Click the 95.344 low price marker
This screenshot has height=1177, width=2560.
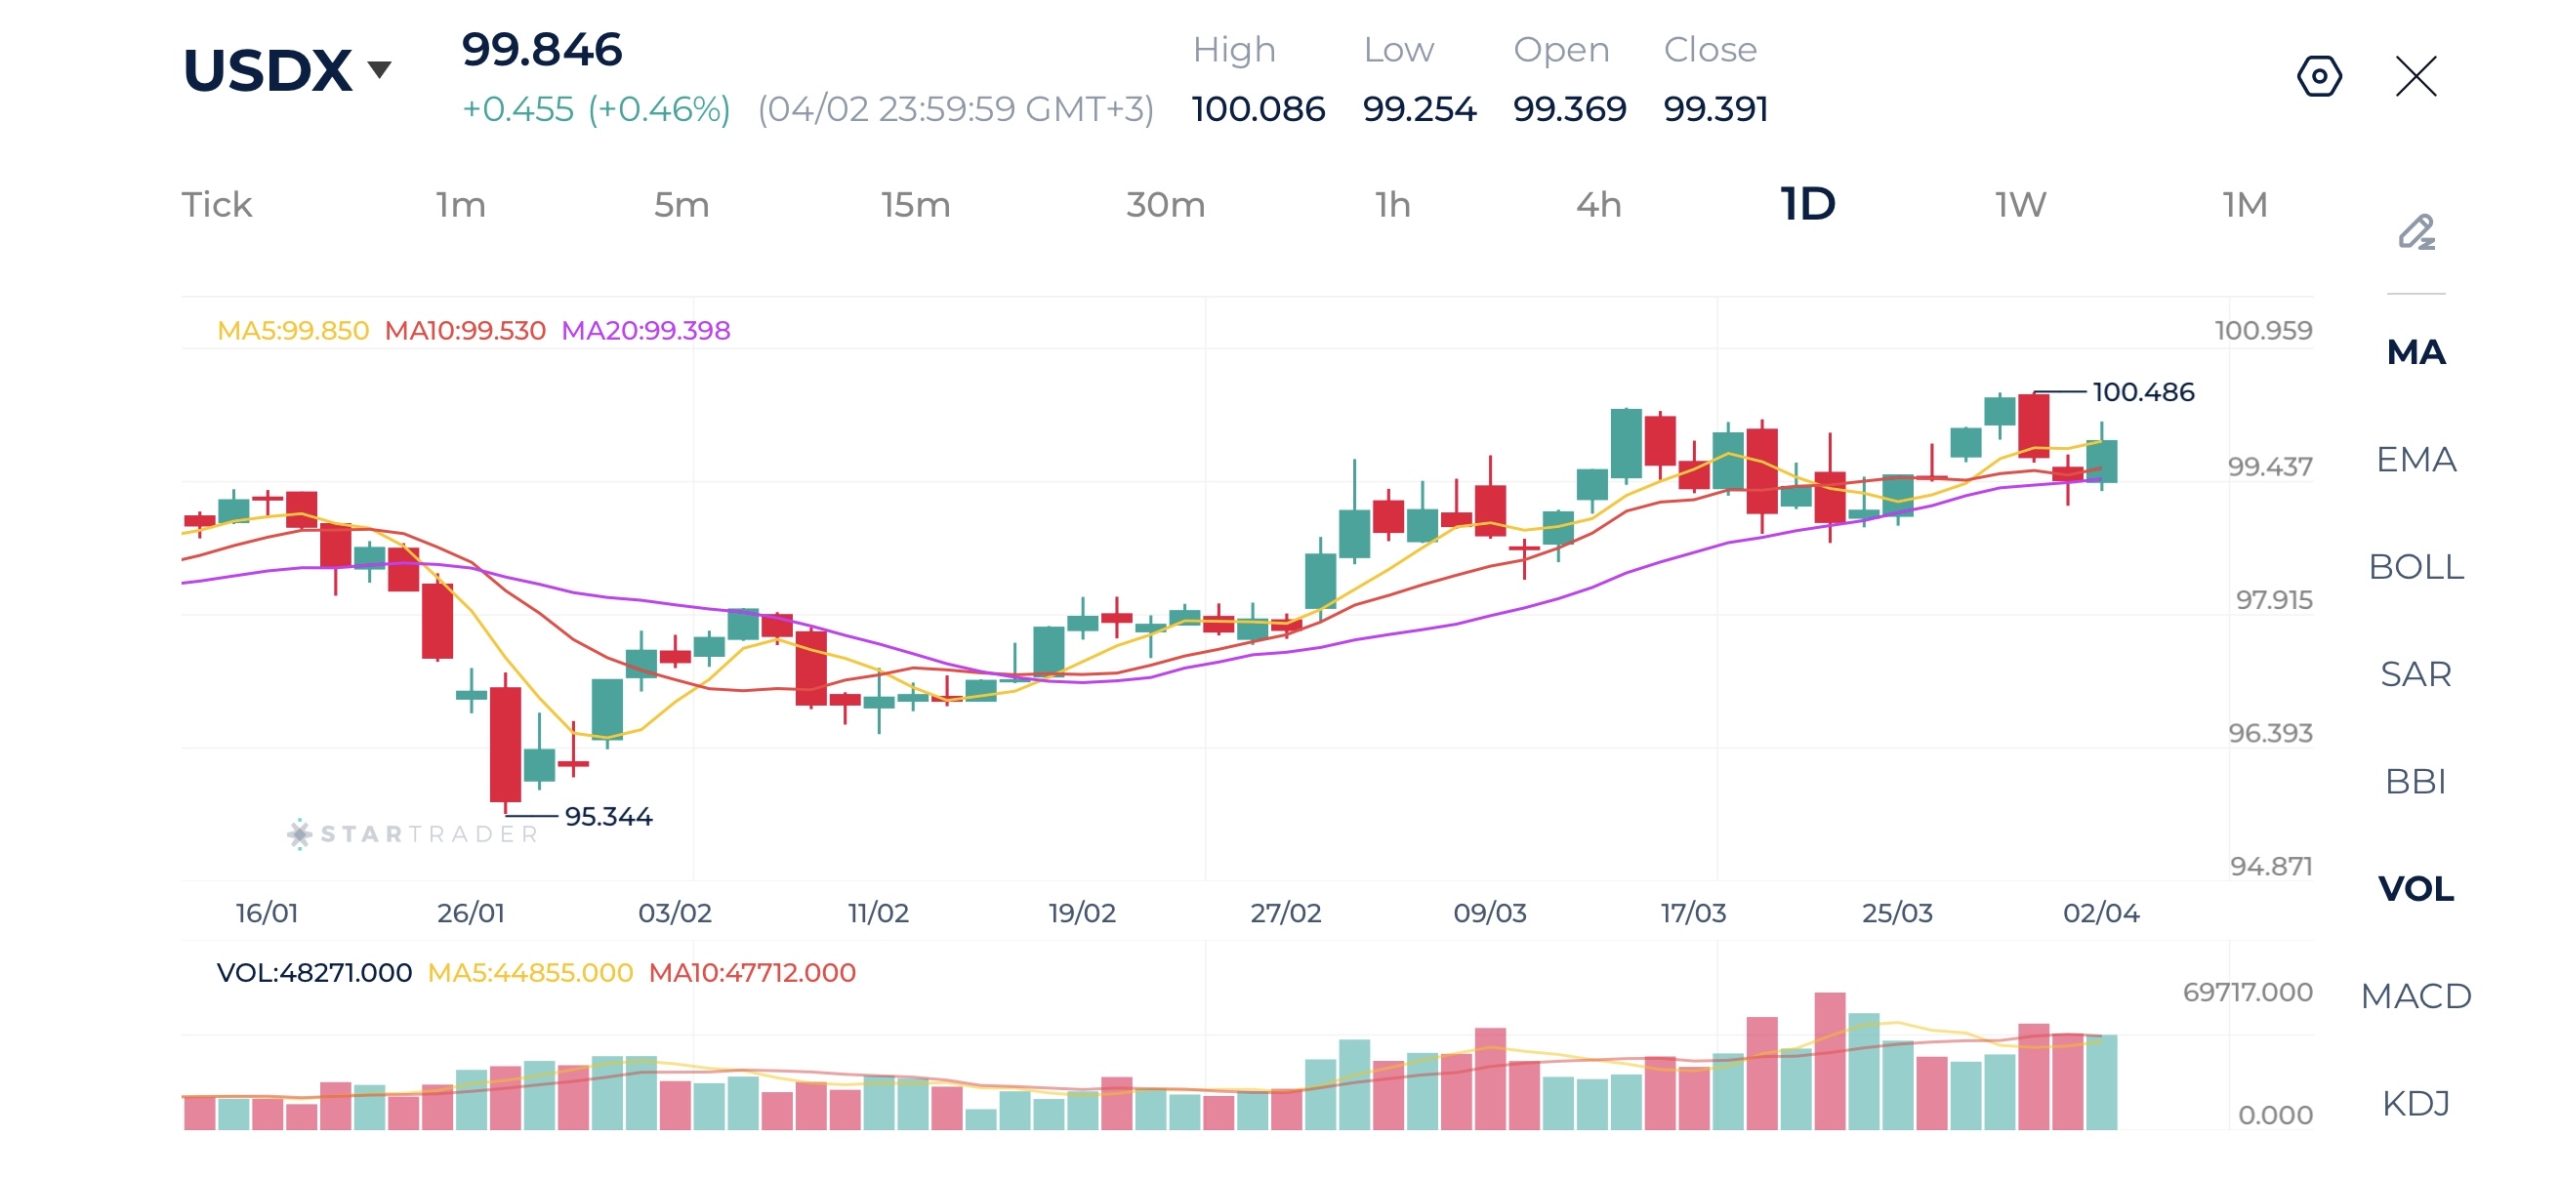608,816
